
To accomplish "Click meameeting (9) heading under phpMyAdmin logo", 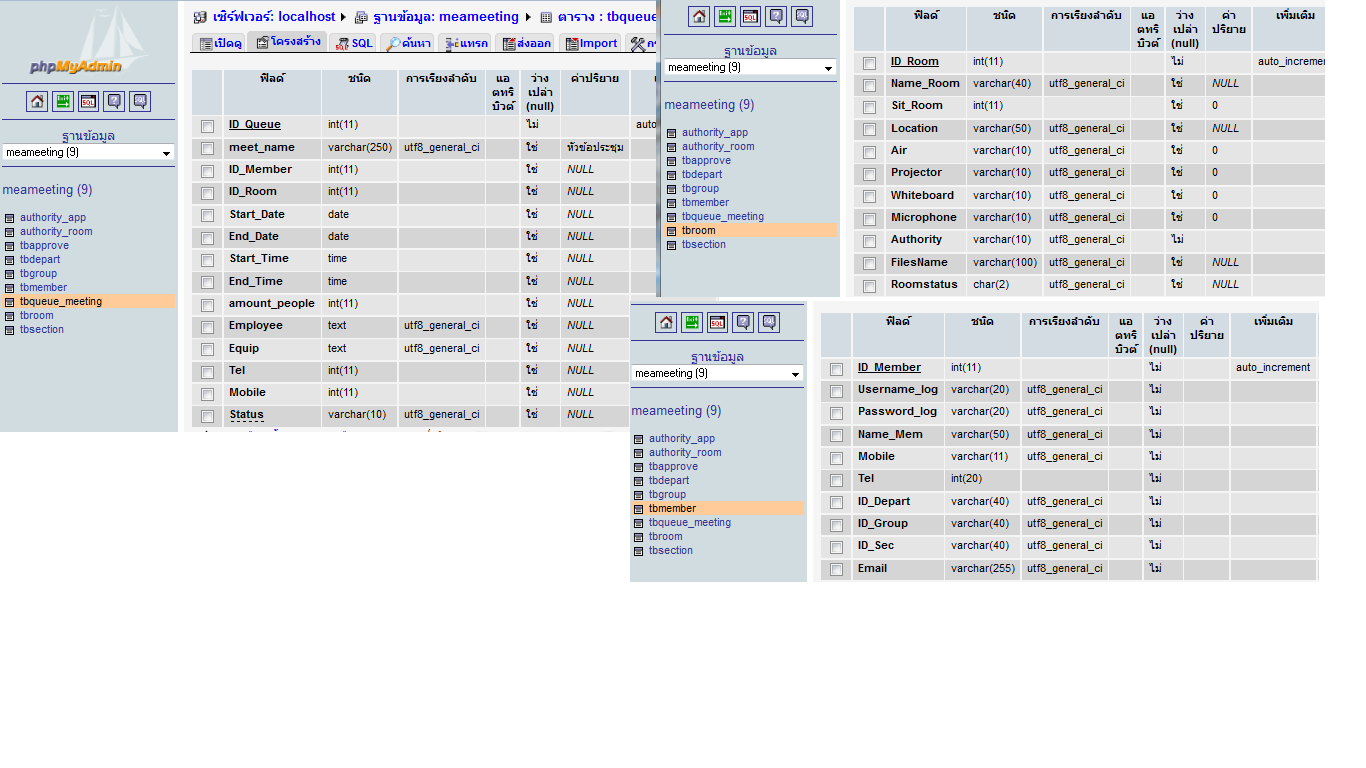I will coord(47,190).
